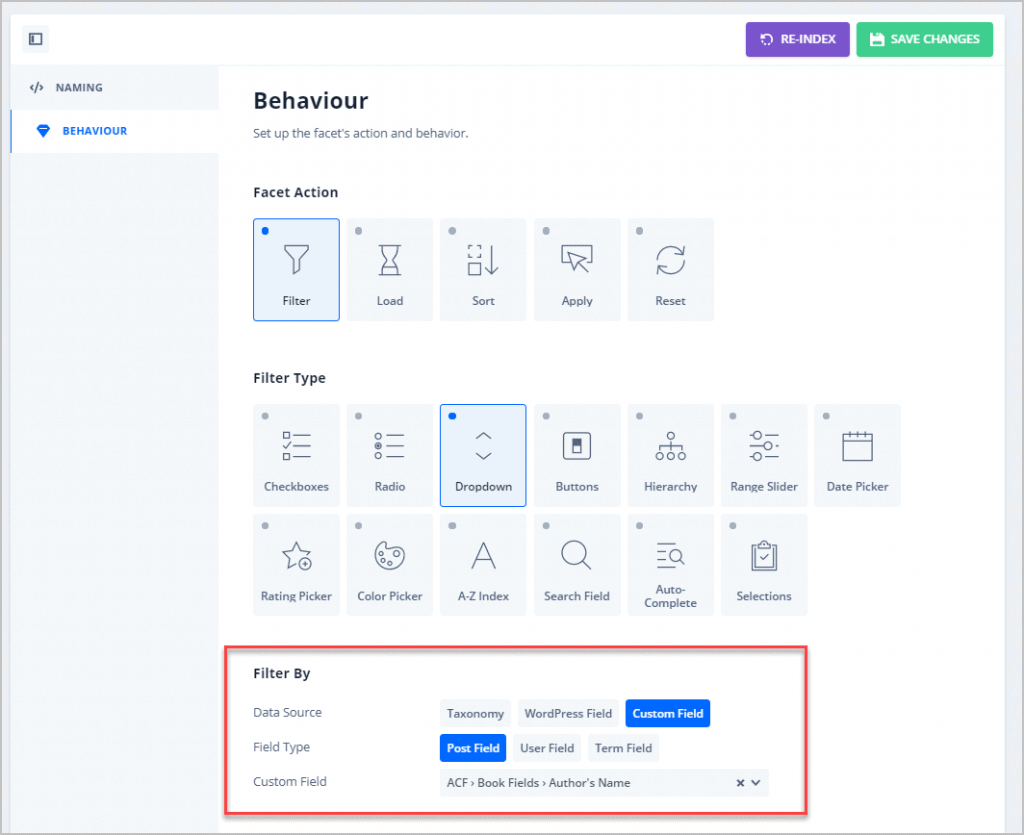The height and width of the screenshot is (835, 1024).
Task: Select the Hierarchy filter type
Action: tap(670, 455)
